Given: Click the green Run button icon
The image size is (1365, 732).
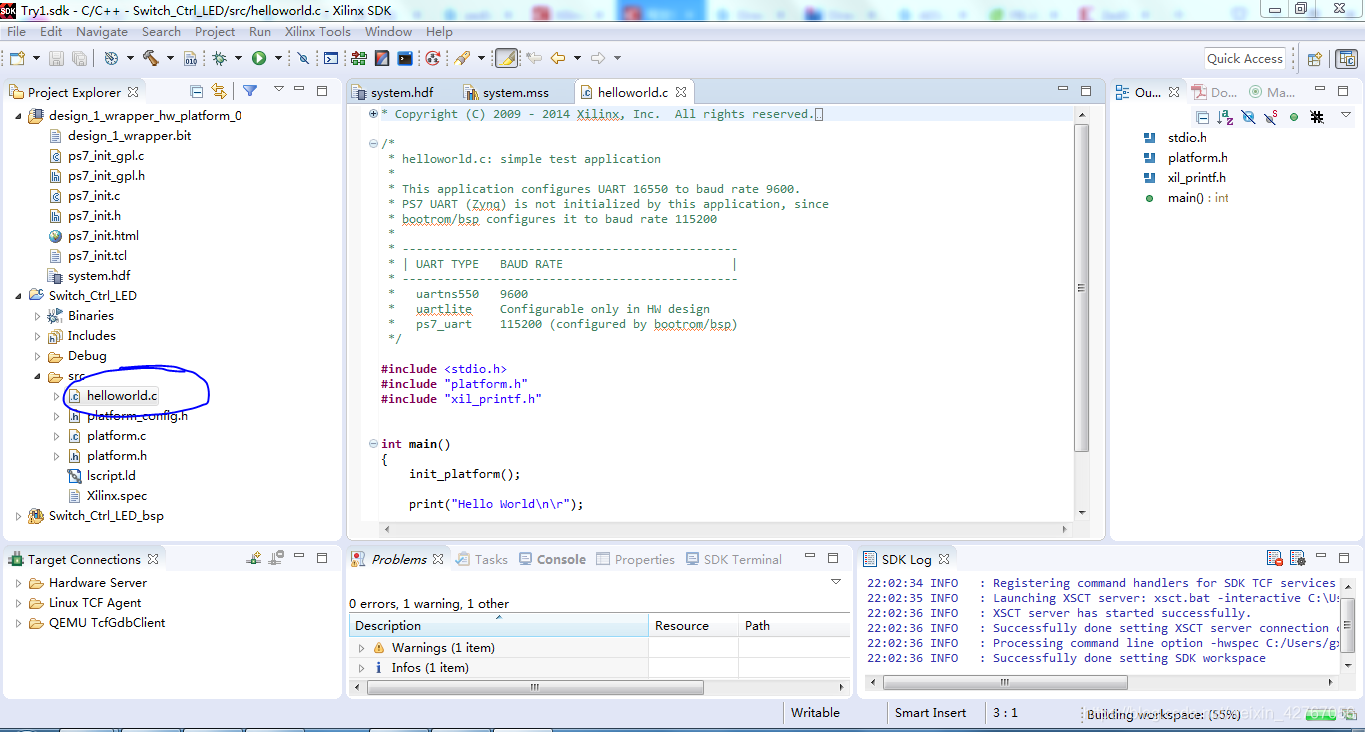Looking at the screenshot, I should click(259, 59).
